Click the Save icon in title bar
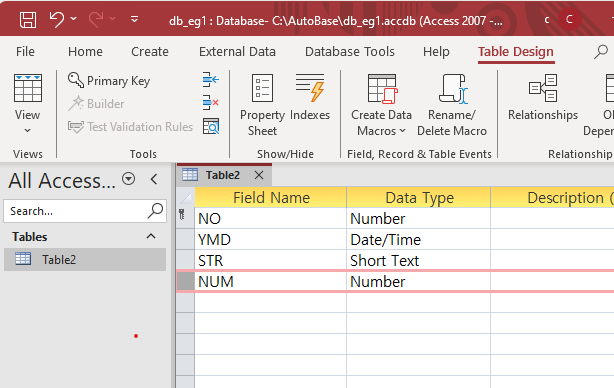This screenshot has width=614, height=388. [28, 19]
